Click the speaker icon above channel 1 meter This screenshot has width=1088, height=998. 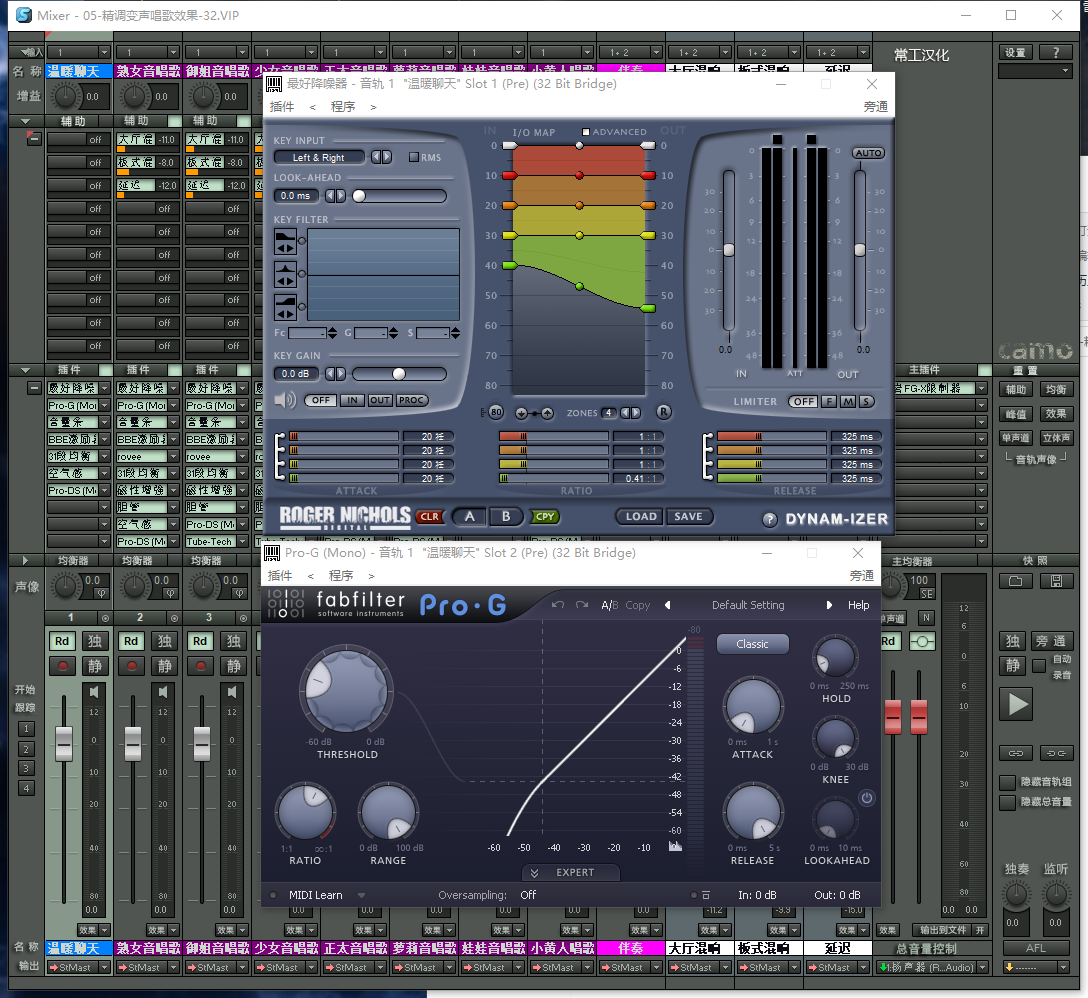[x=94, y=692]
